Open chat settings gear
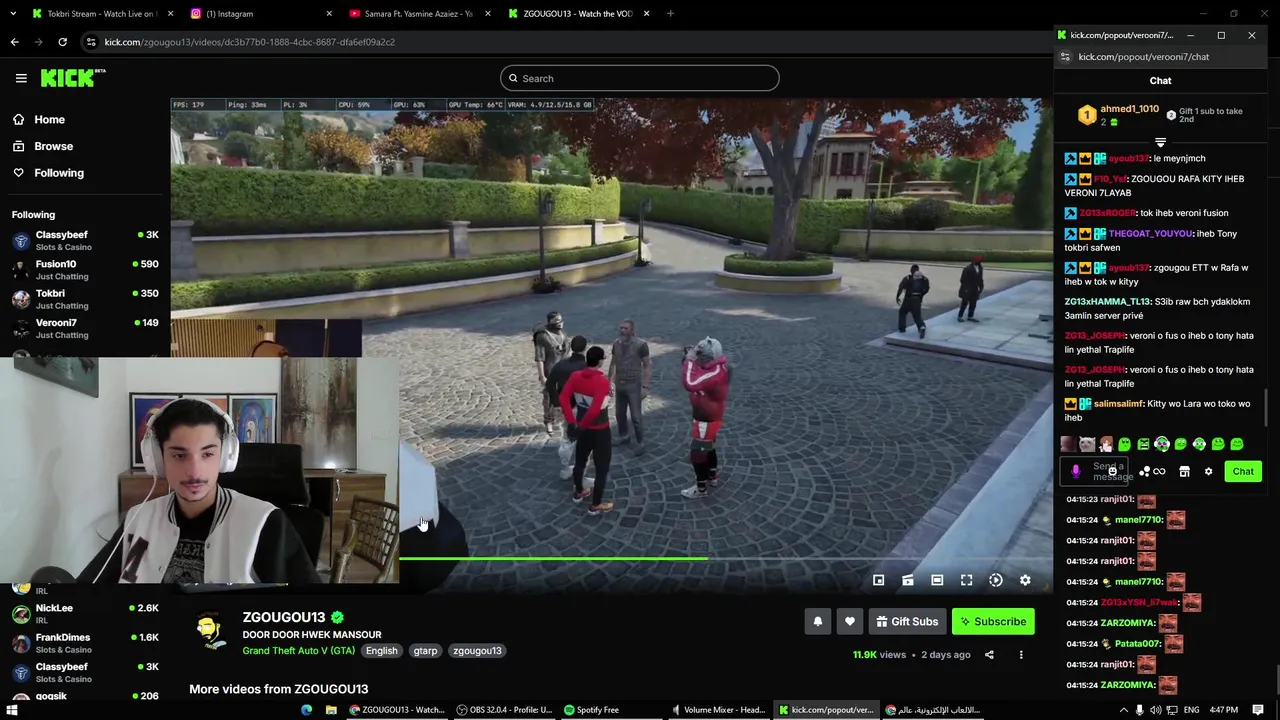 [1208, 472]
